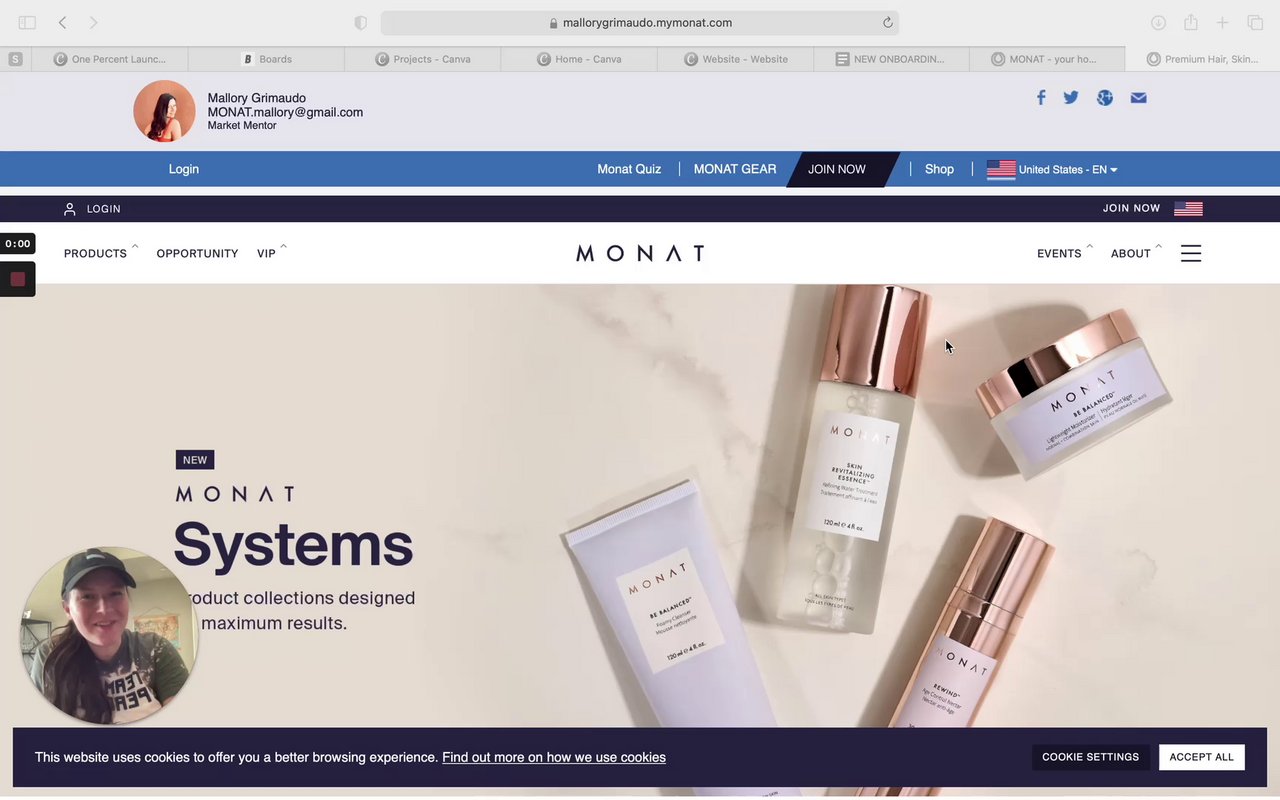Open the United States - EN country dropdown
The image size is (1280, 800).
1052,169
